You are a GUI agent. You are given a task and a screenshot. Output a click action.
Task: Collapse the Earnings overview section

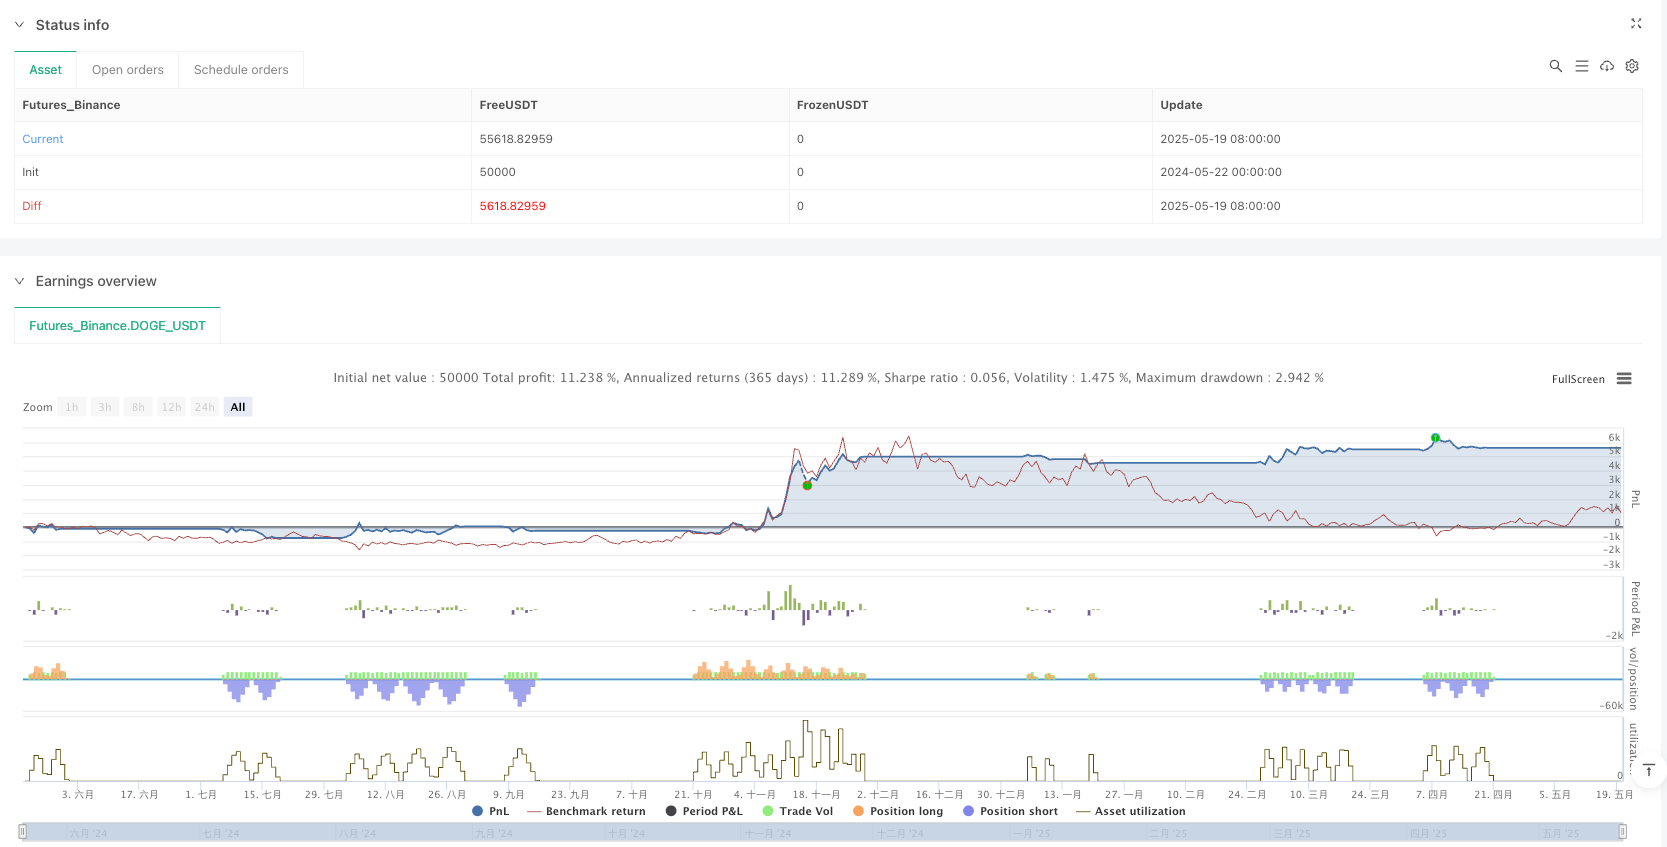click(19, 281)
